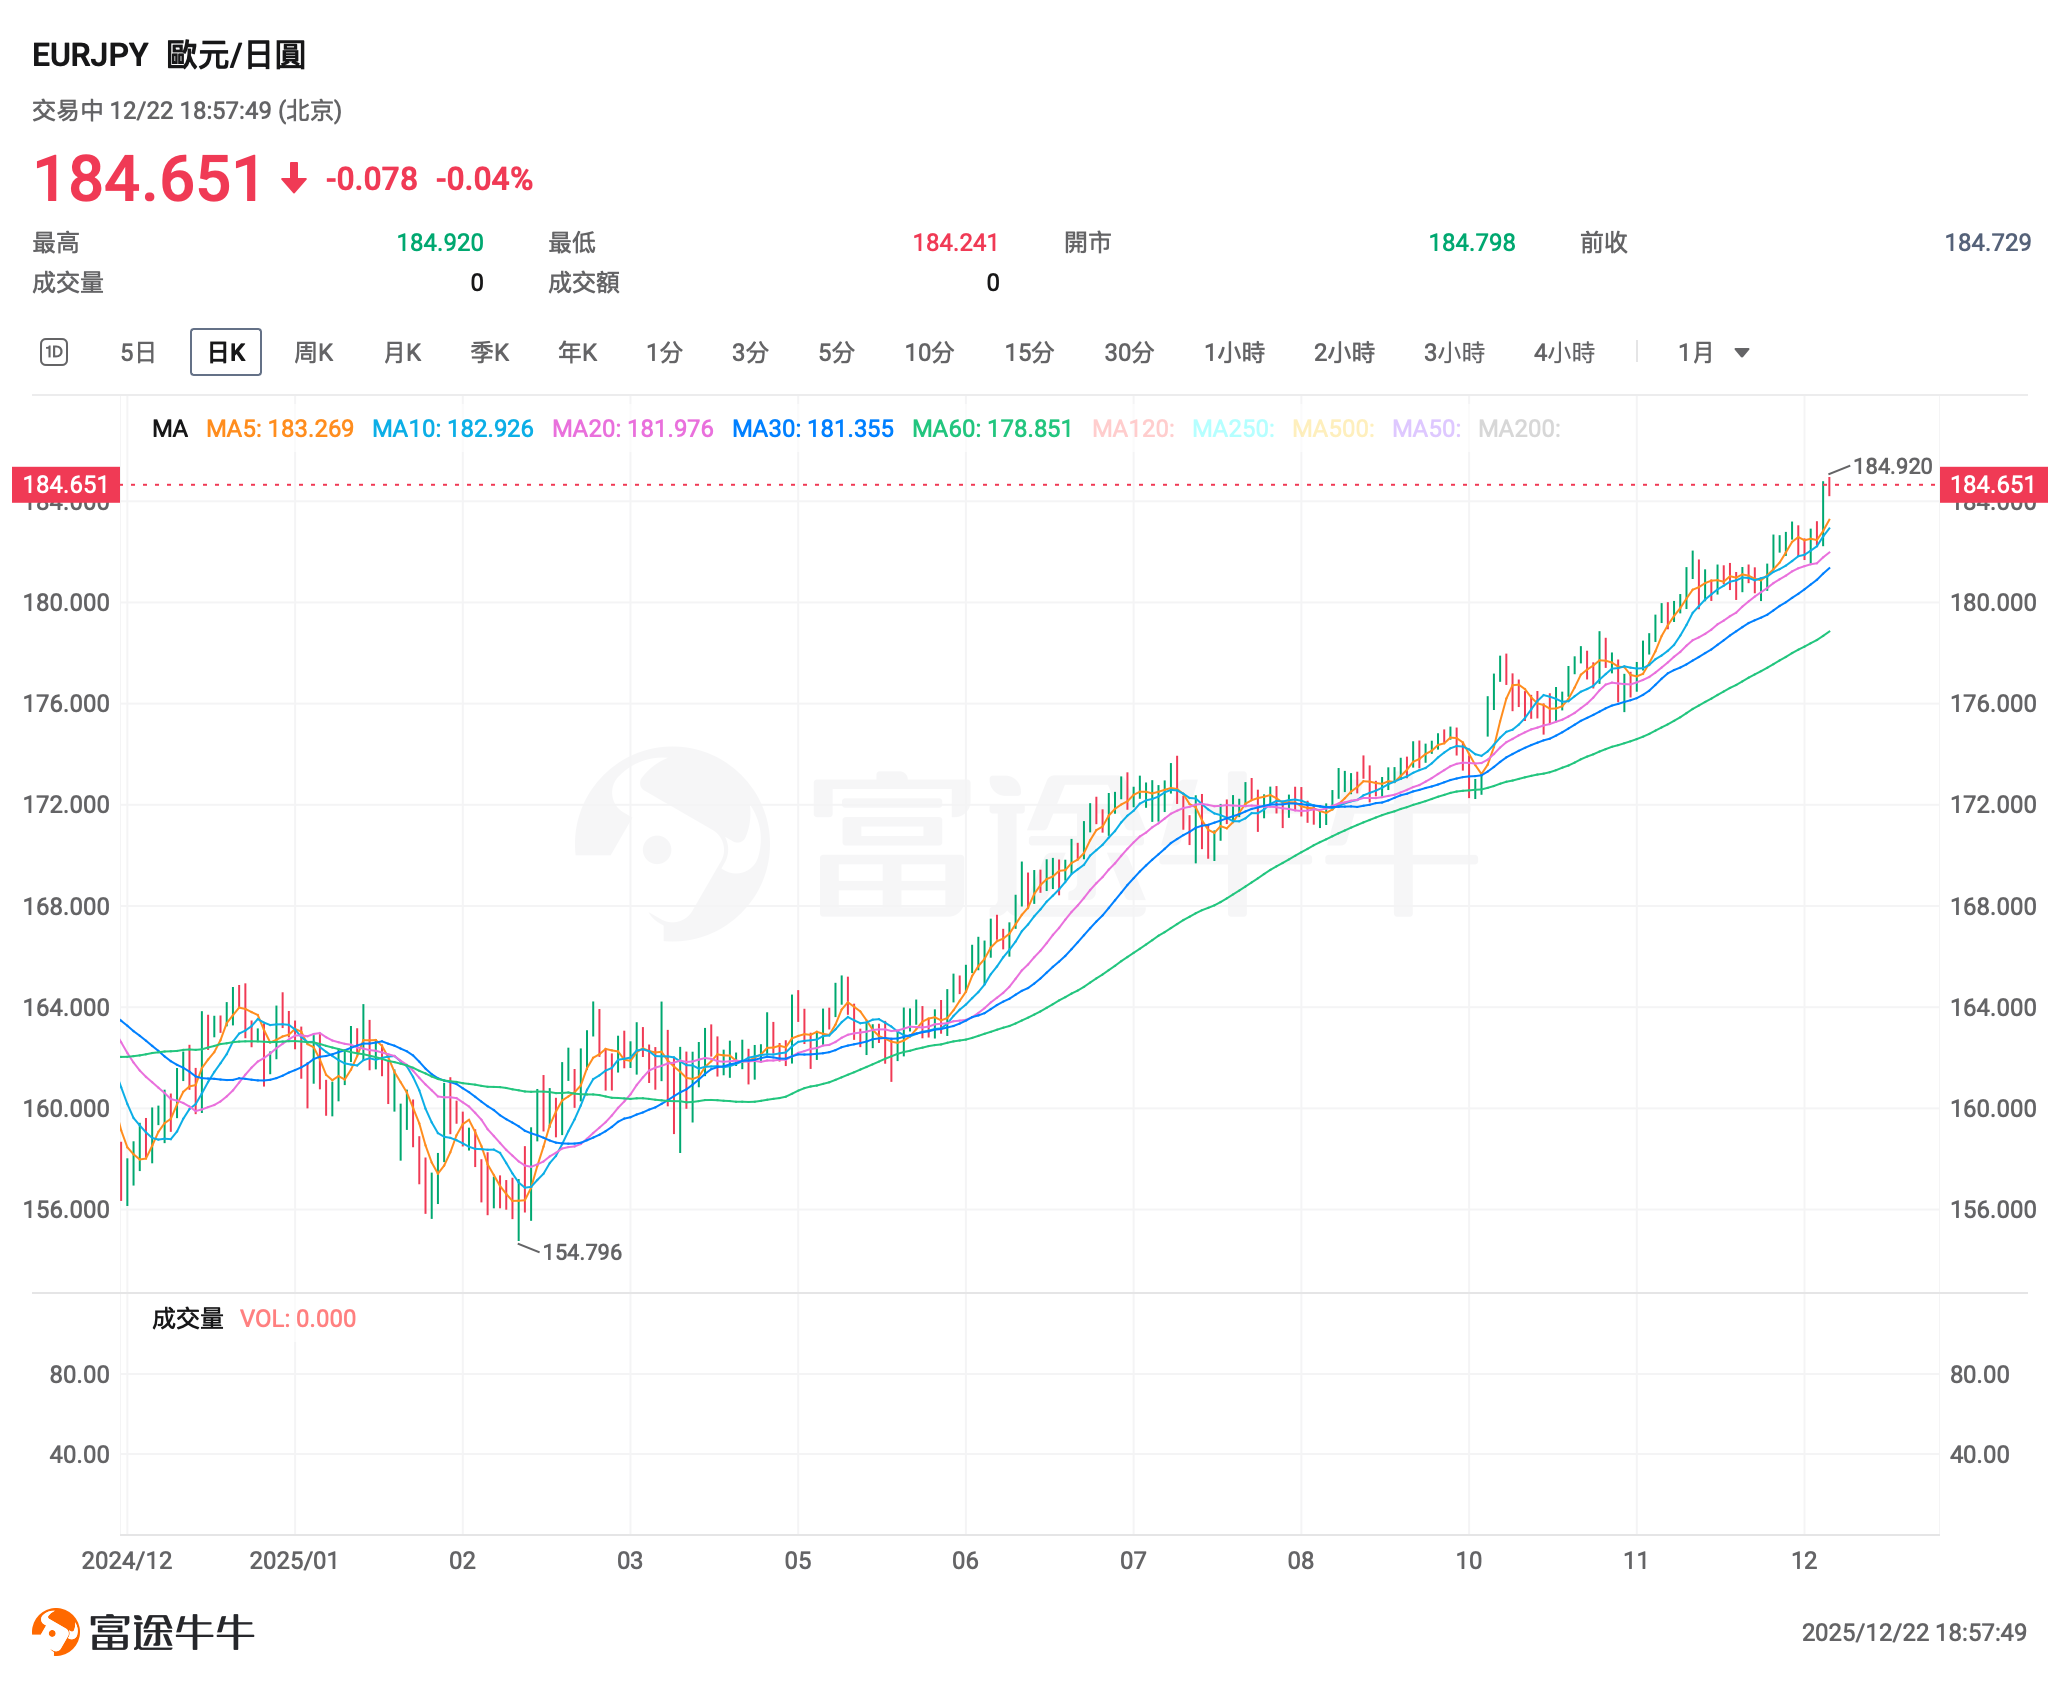Click the MA indicator group label

click(x=170, y=429)
